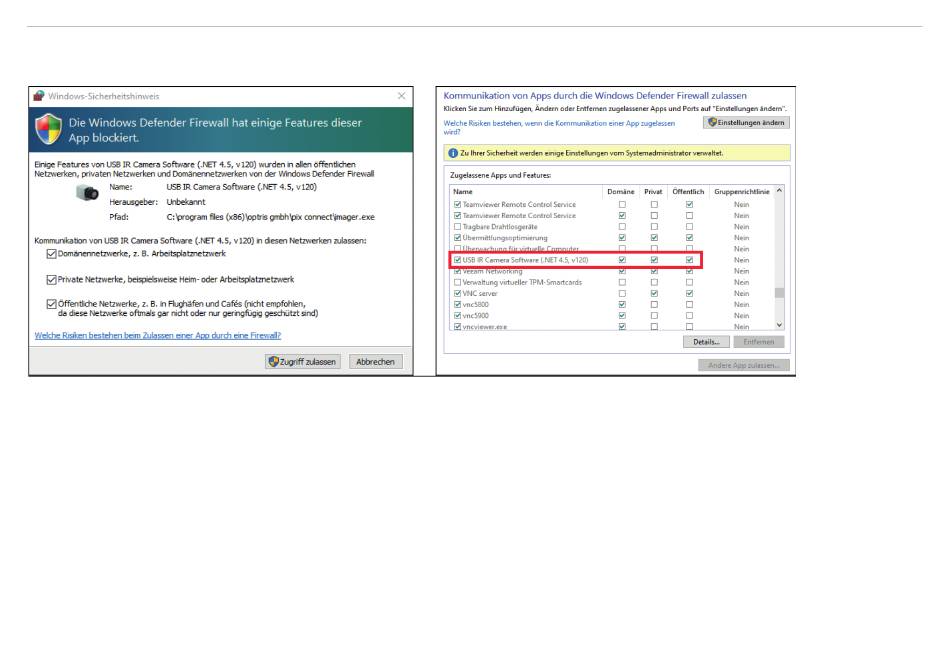Toggle the Übermittlungsoptimierung app checkbox
This screenshot has width=950, height=657.
(457, 238)
